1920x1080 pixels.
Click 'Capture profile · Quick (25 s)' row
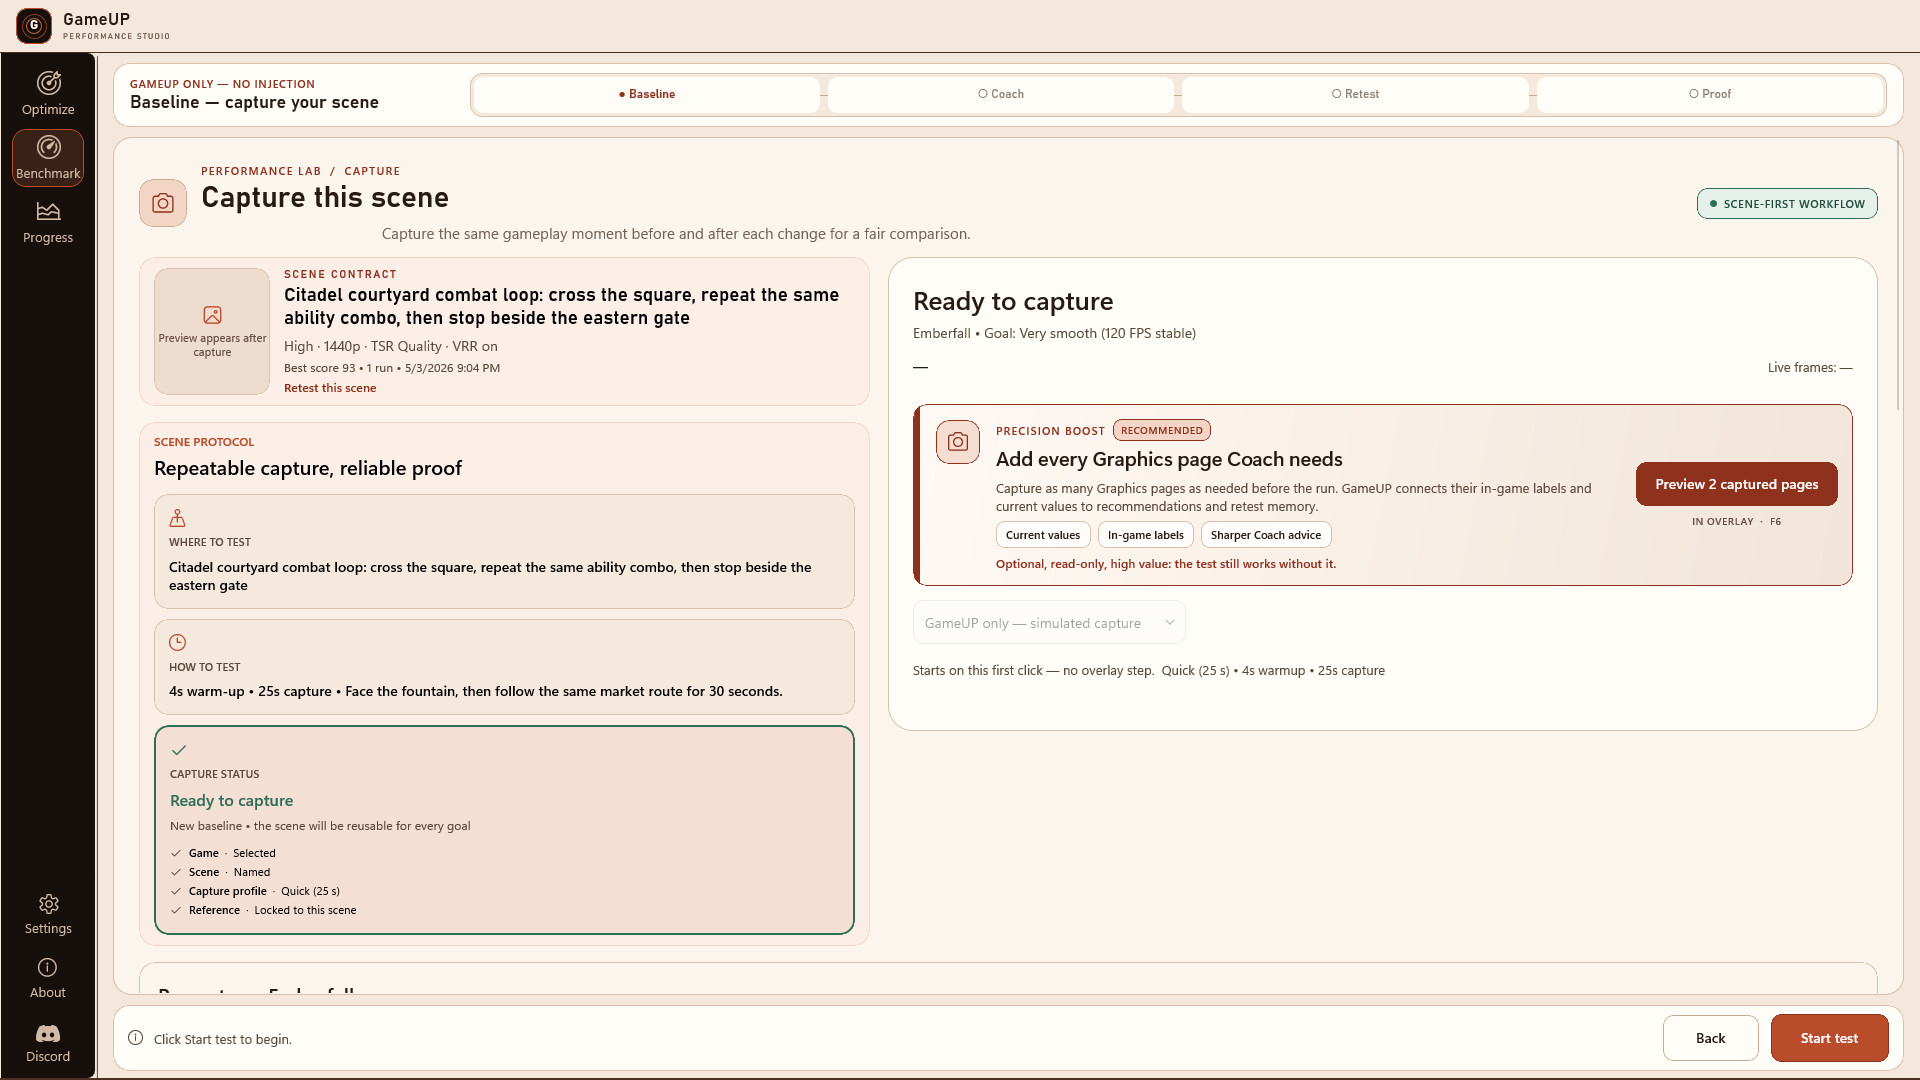[255, 891]
